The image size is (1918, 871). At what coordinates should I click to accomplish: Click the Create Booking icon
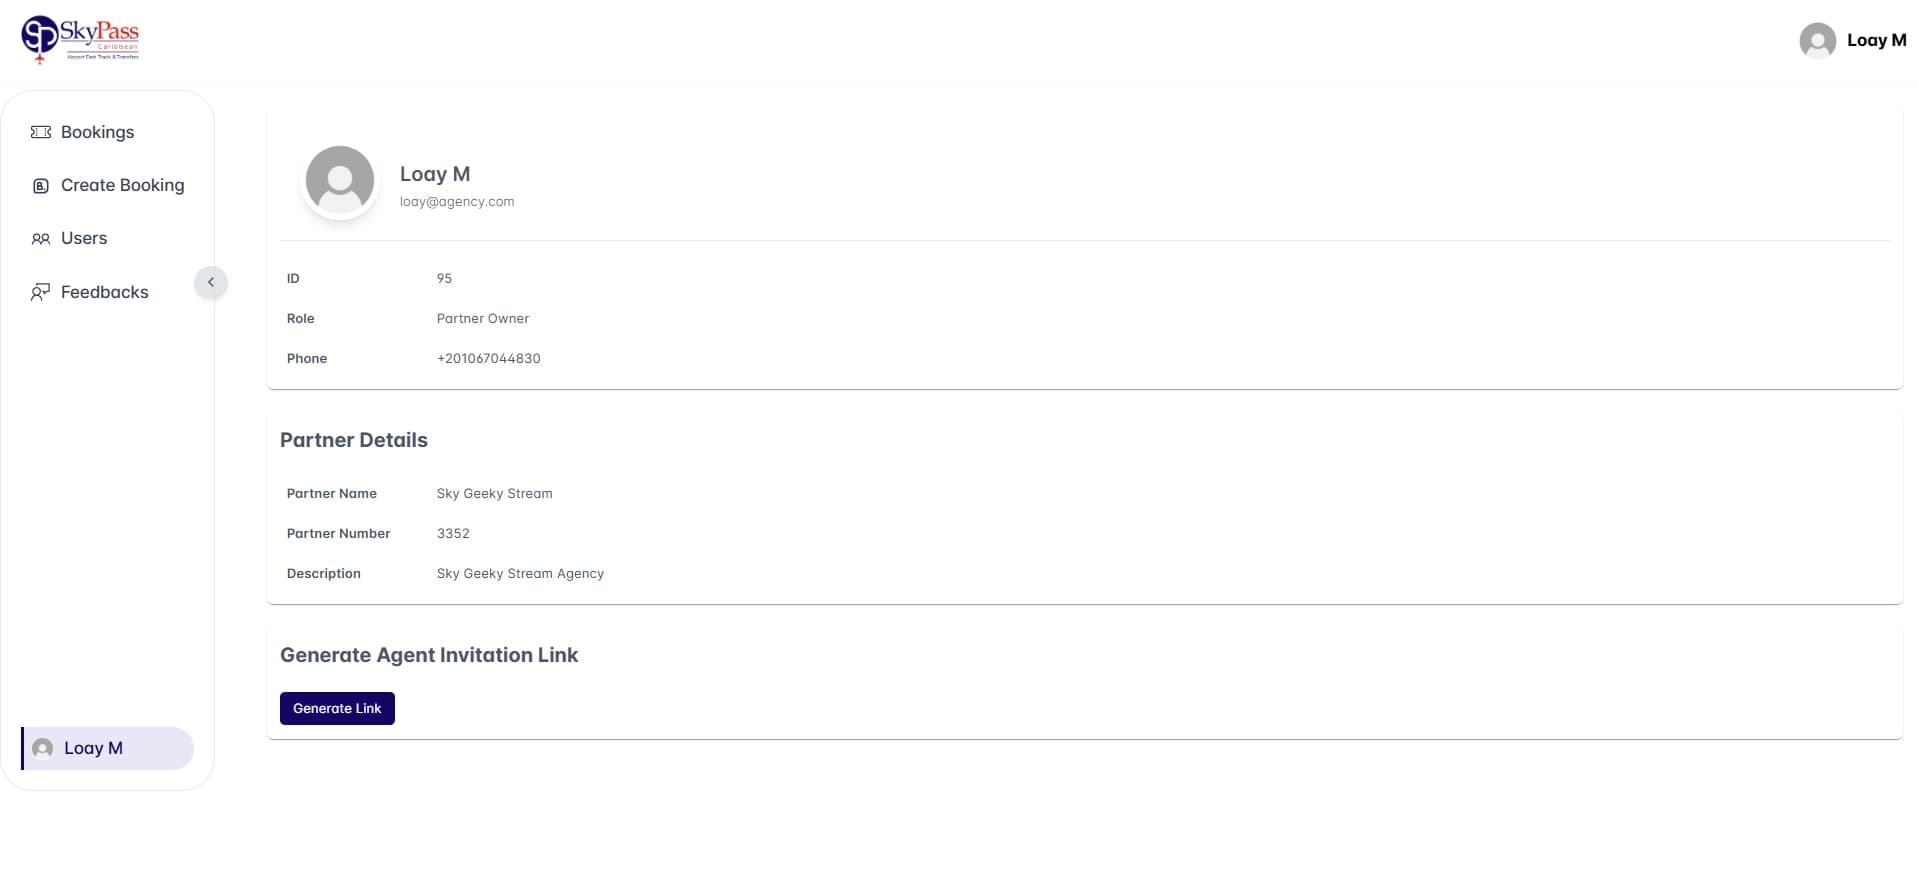[x=41, y=186]
